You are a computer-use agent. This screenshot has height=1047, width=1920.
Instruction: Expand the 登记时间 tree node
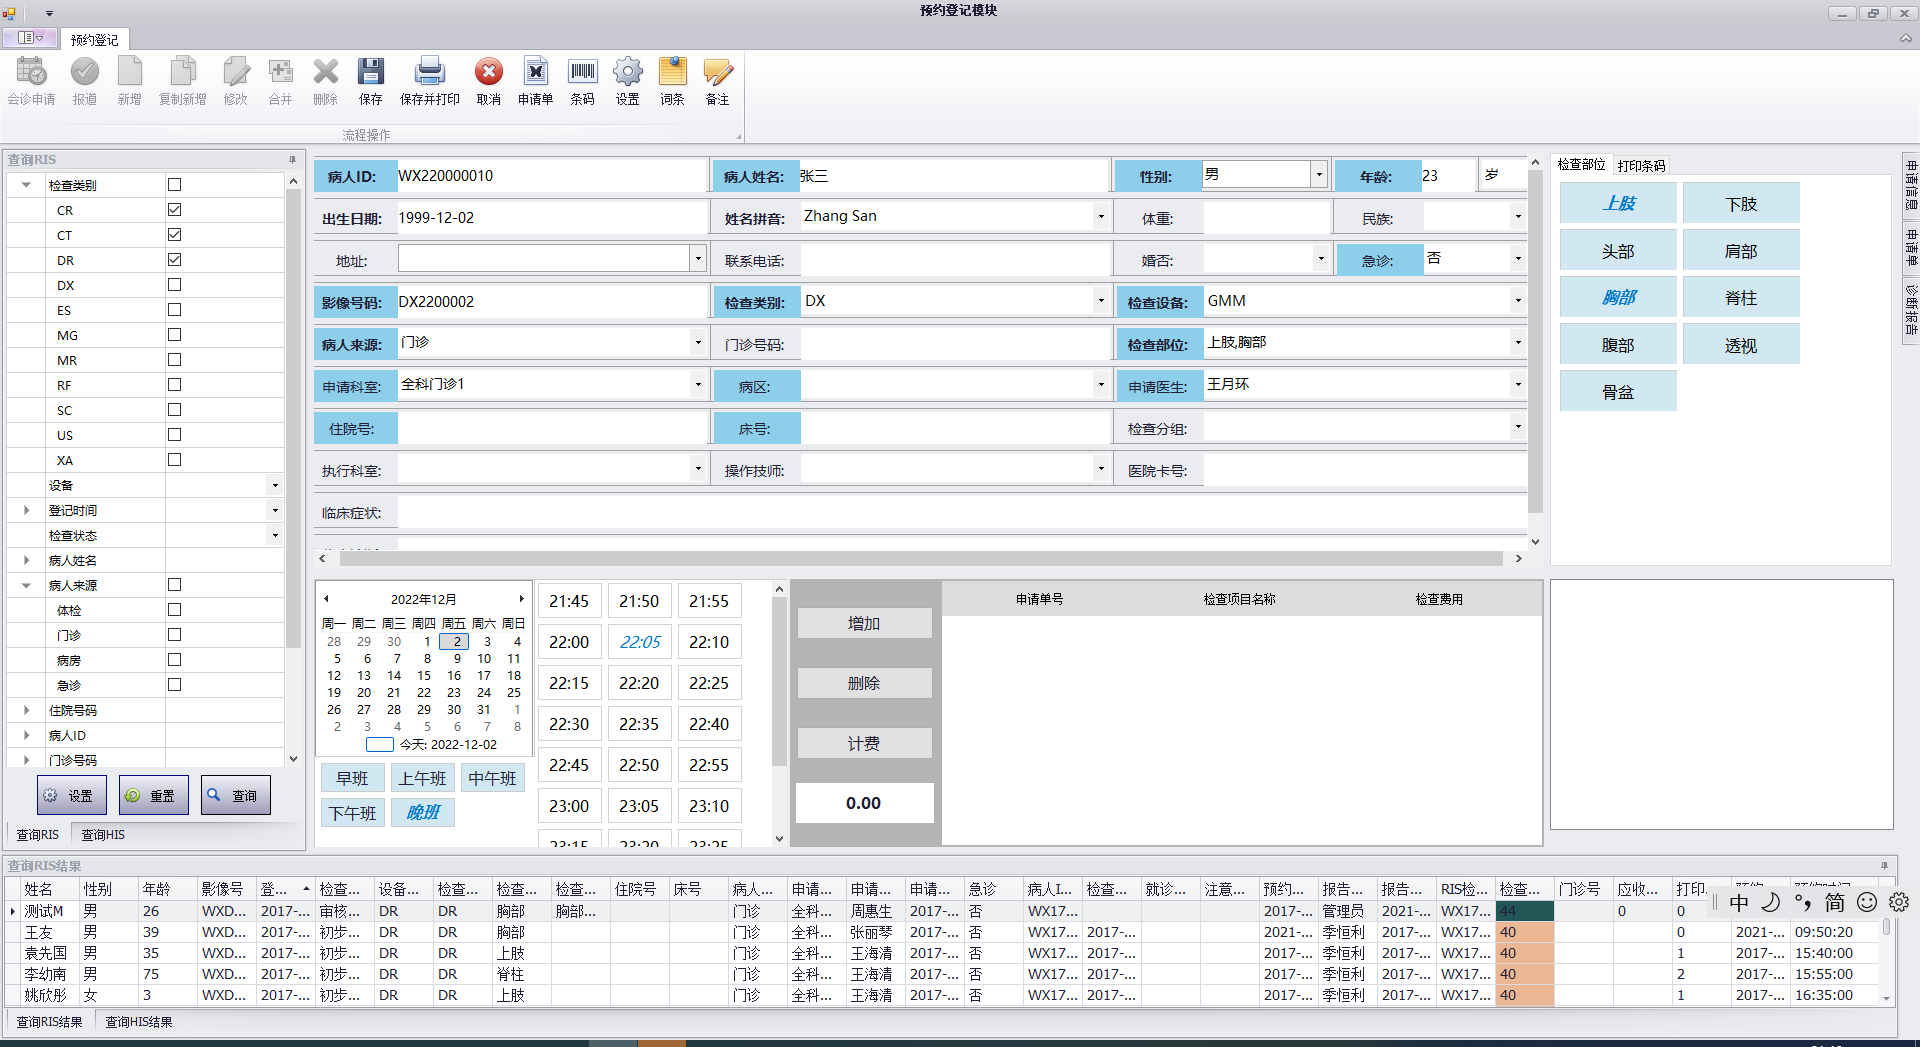coord(27,510)
